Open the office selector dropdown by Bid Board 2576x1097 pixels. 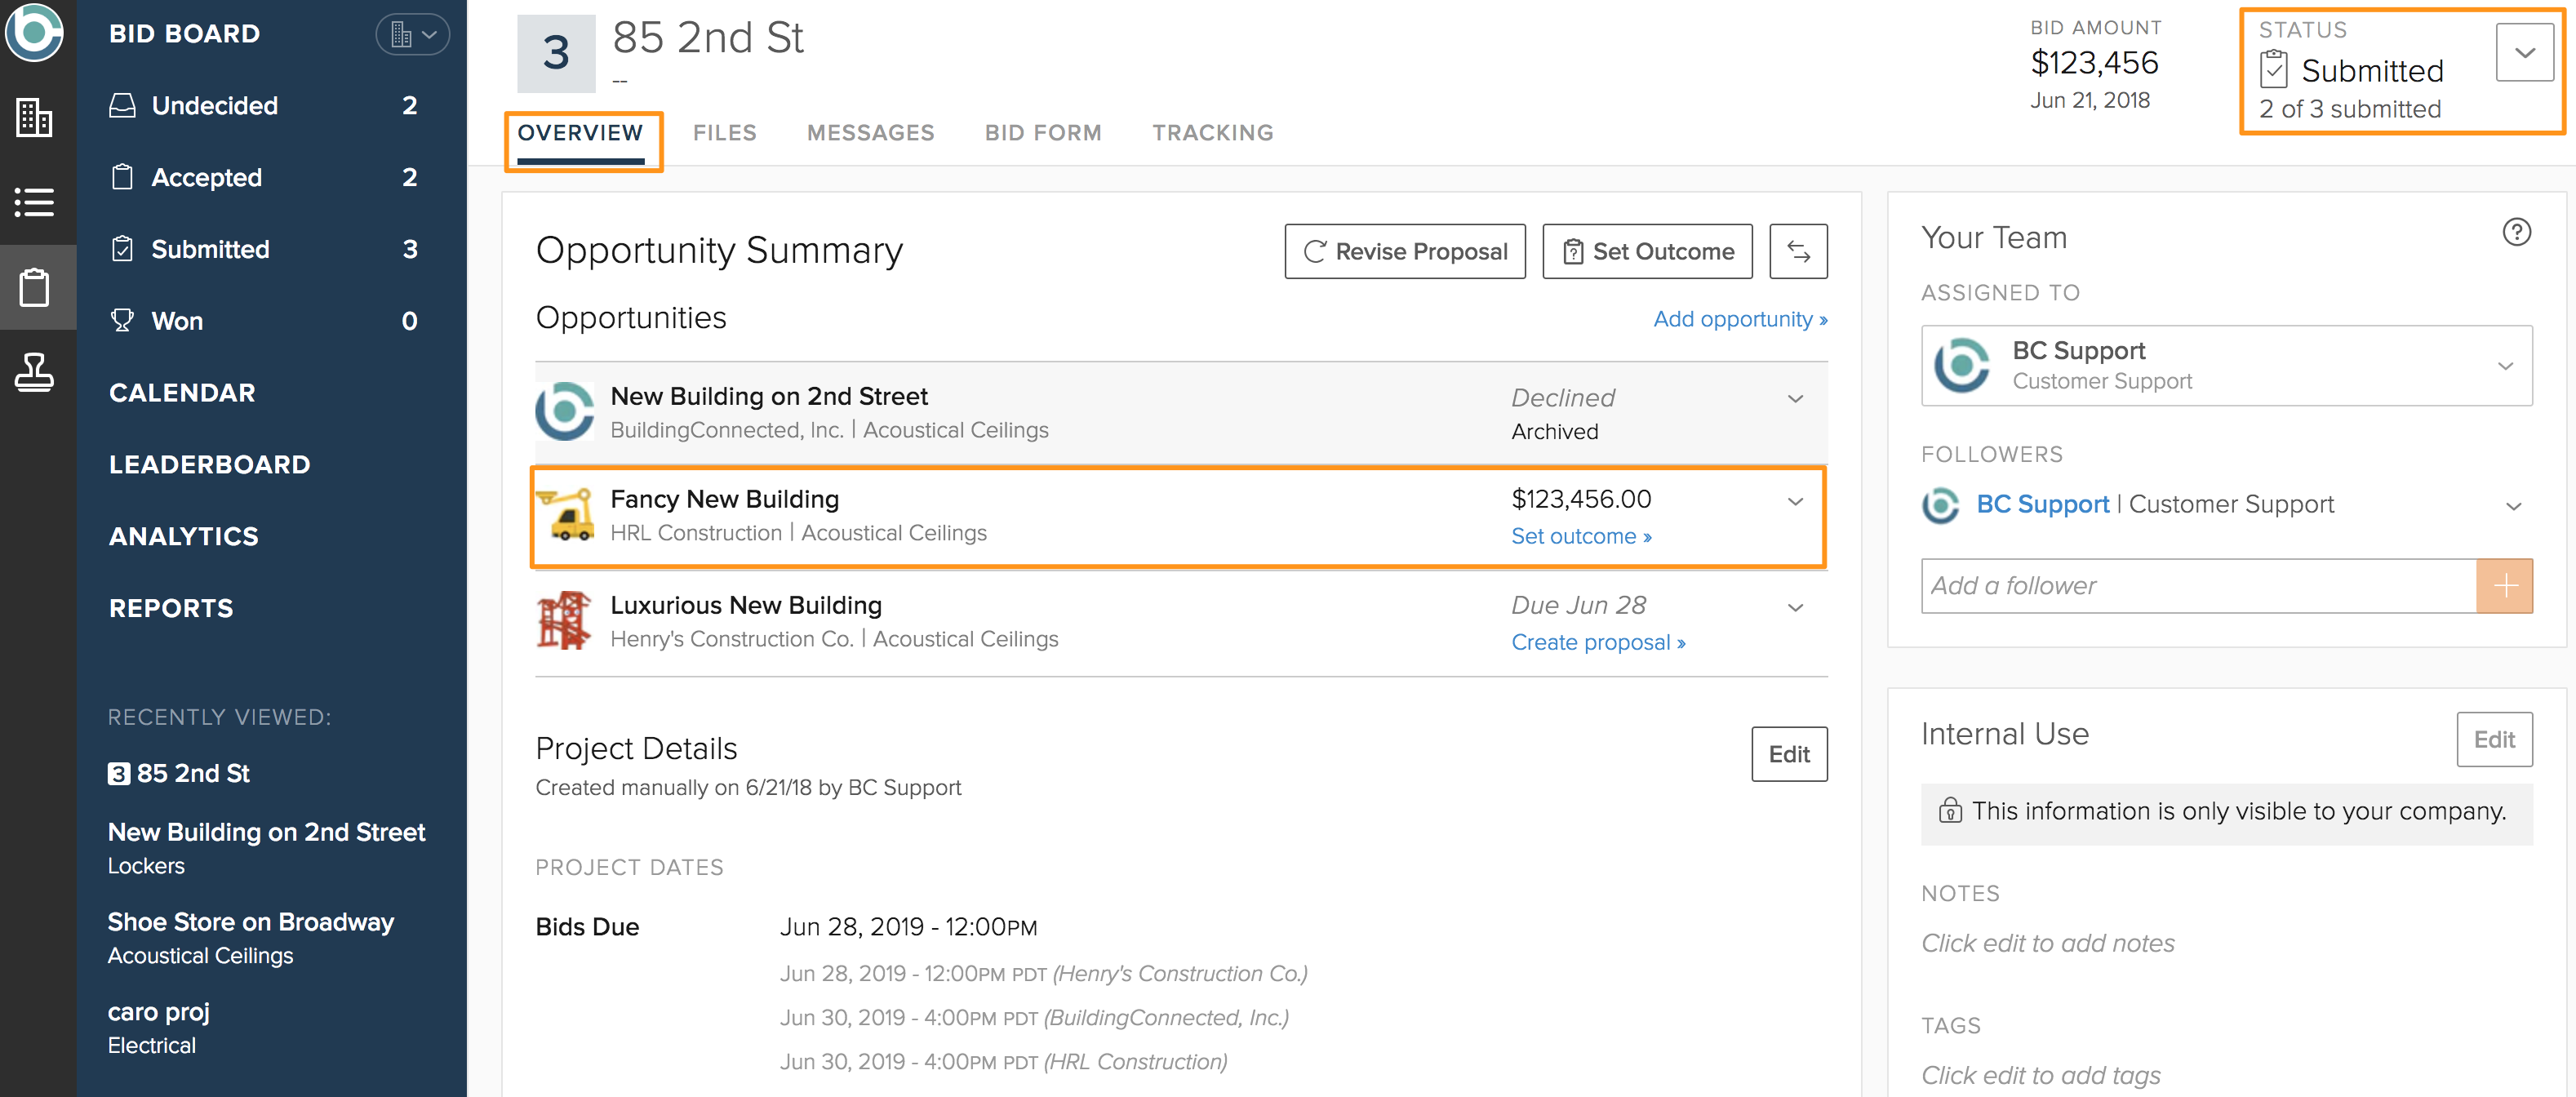(412, 34)
